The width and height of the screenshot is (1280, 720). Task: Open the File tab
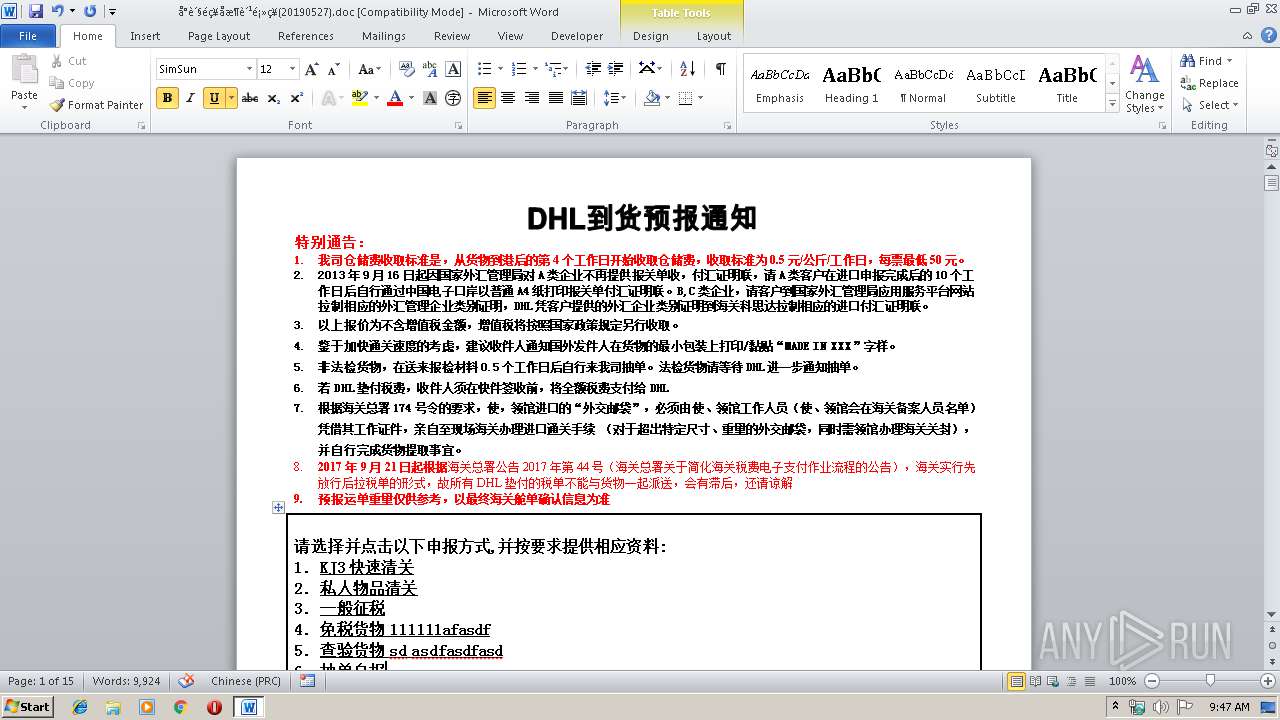tap(28, 36)
